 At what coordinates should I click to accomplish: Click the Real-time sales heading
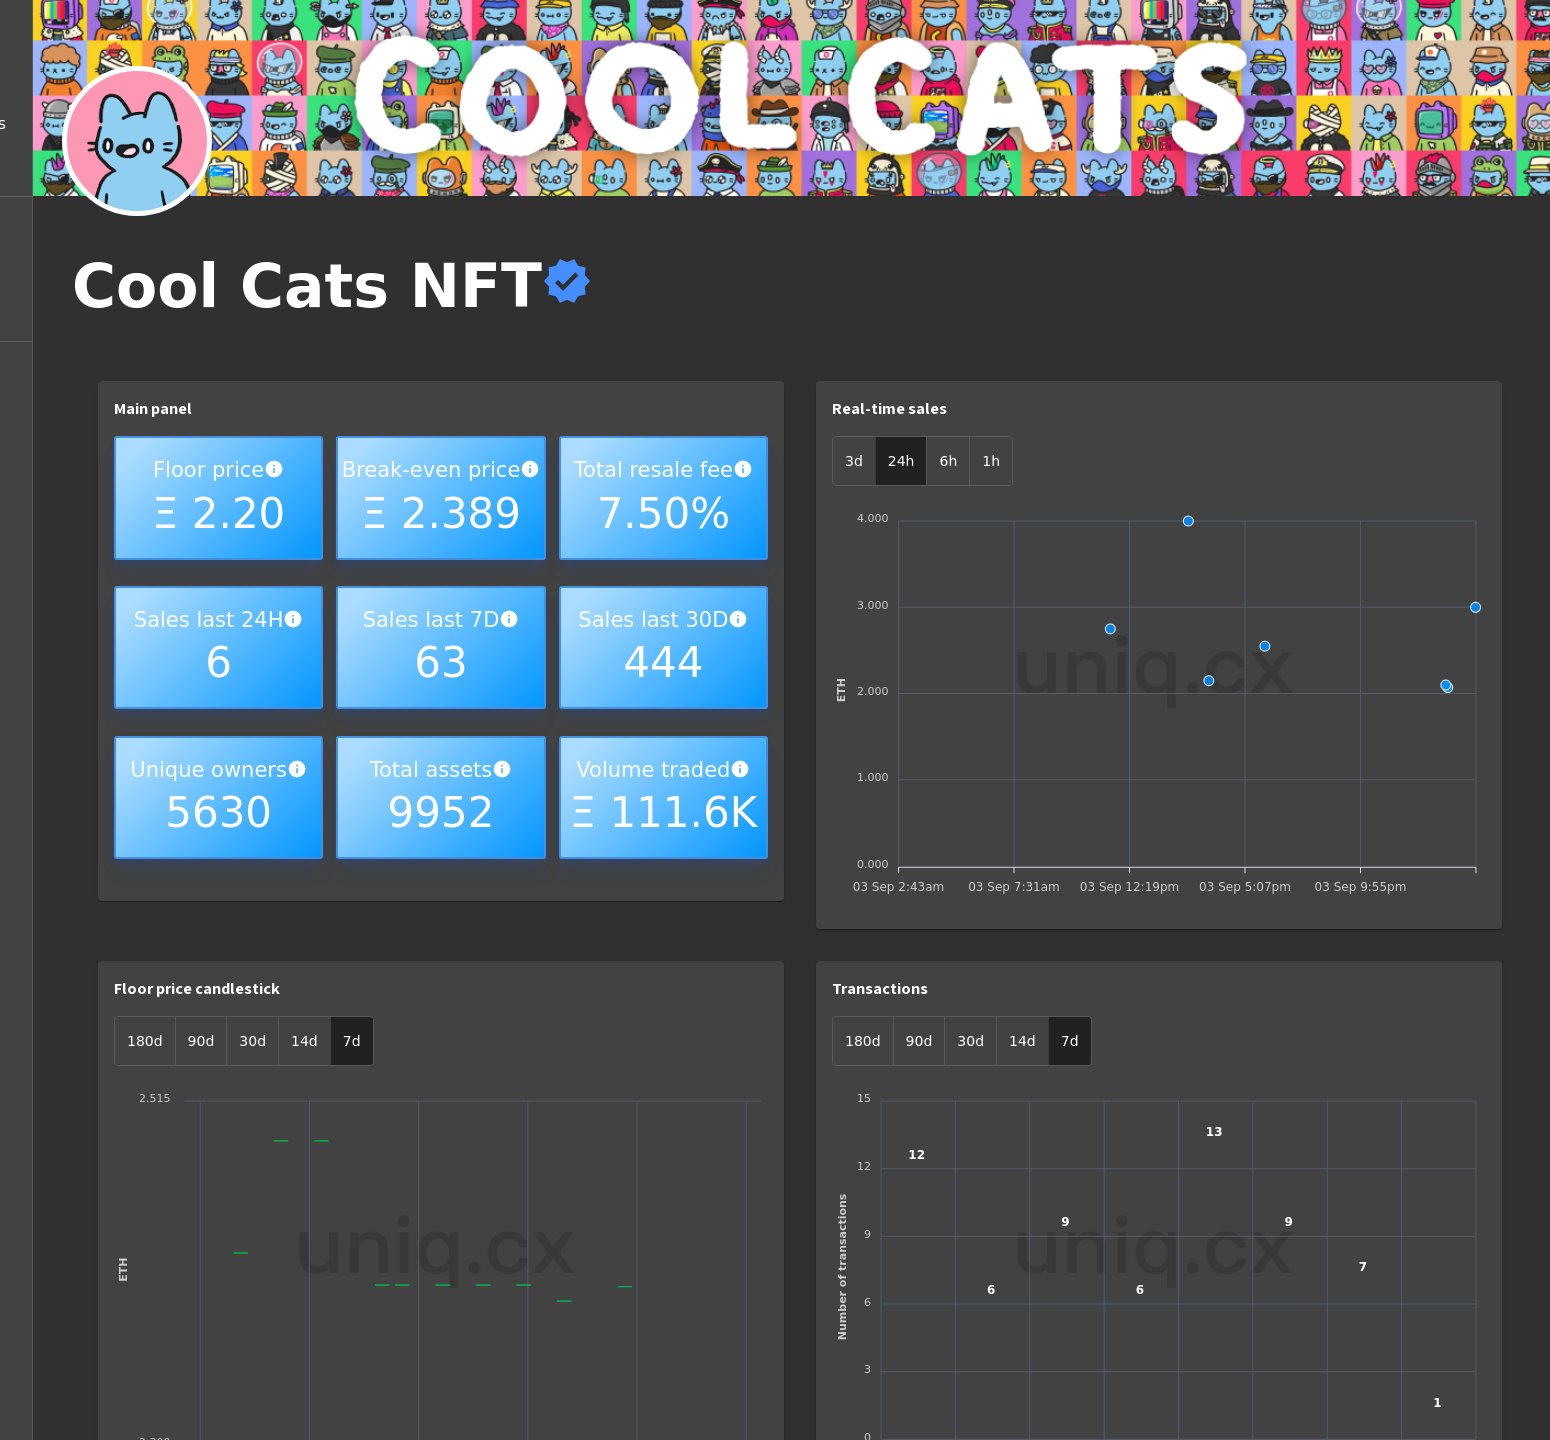pos(889,409)
